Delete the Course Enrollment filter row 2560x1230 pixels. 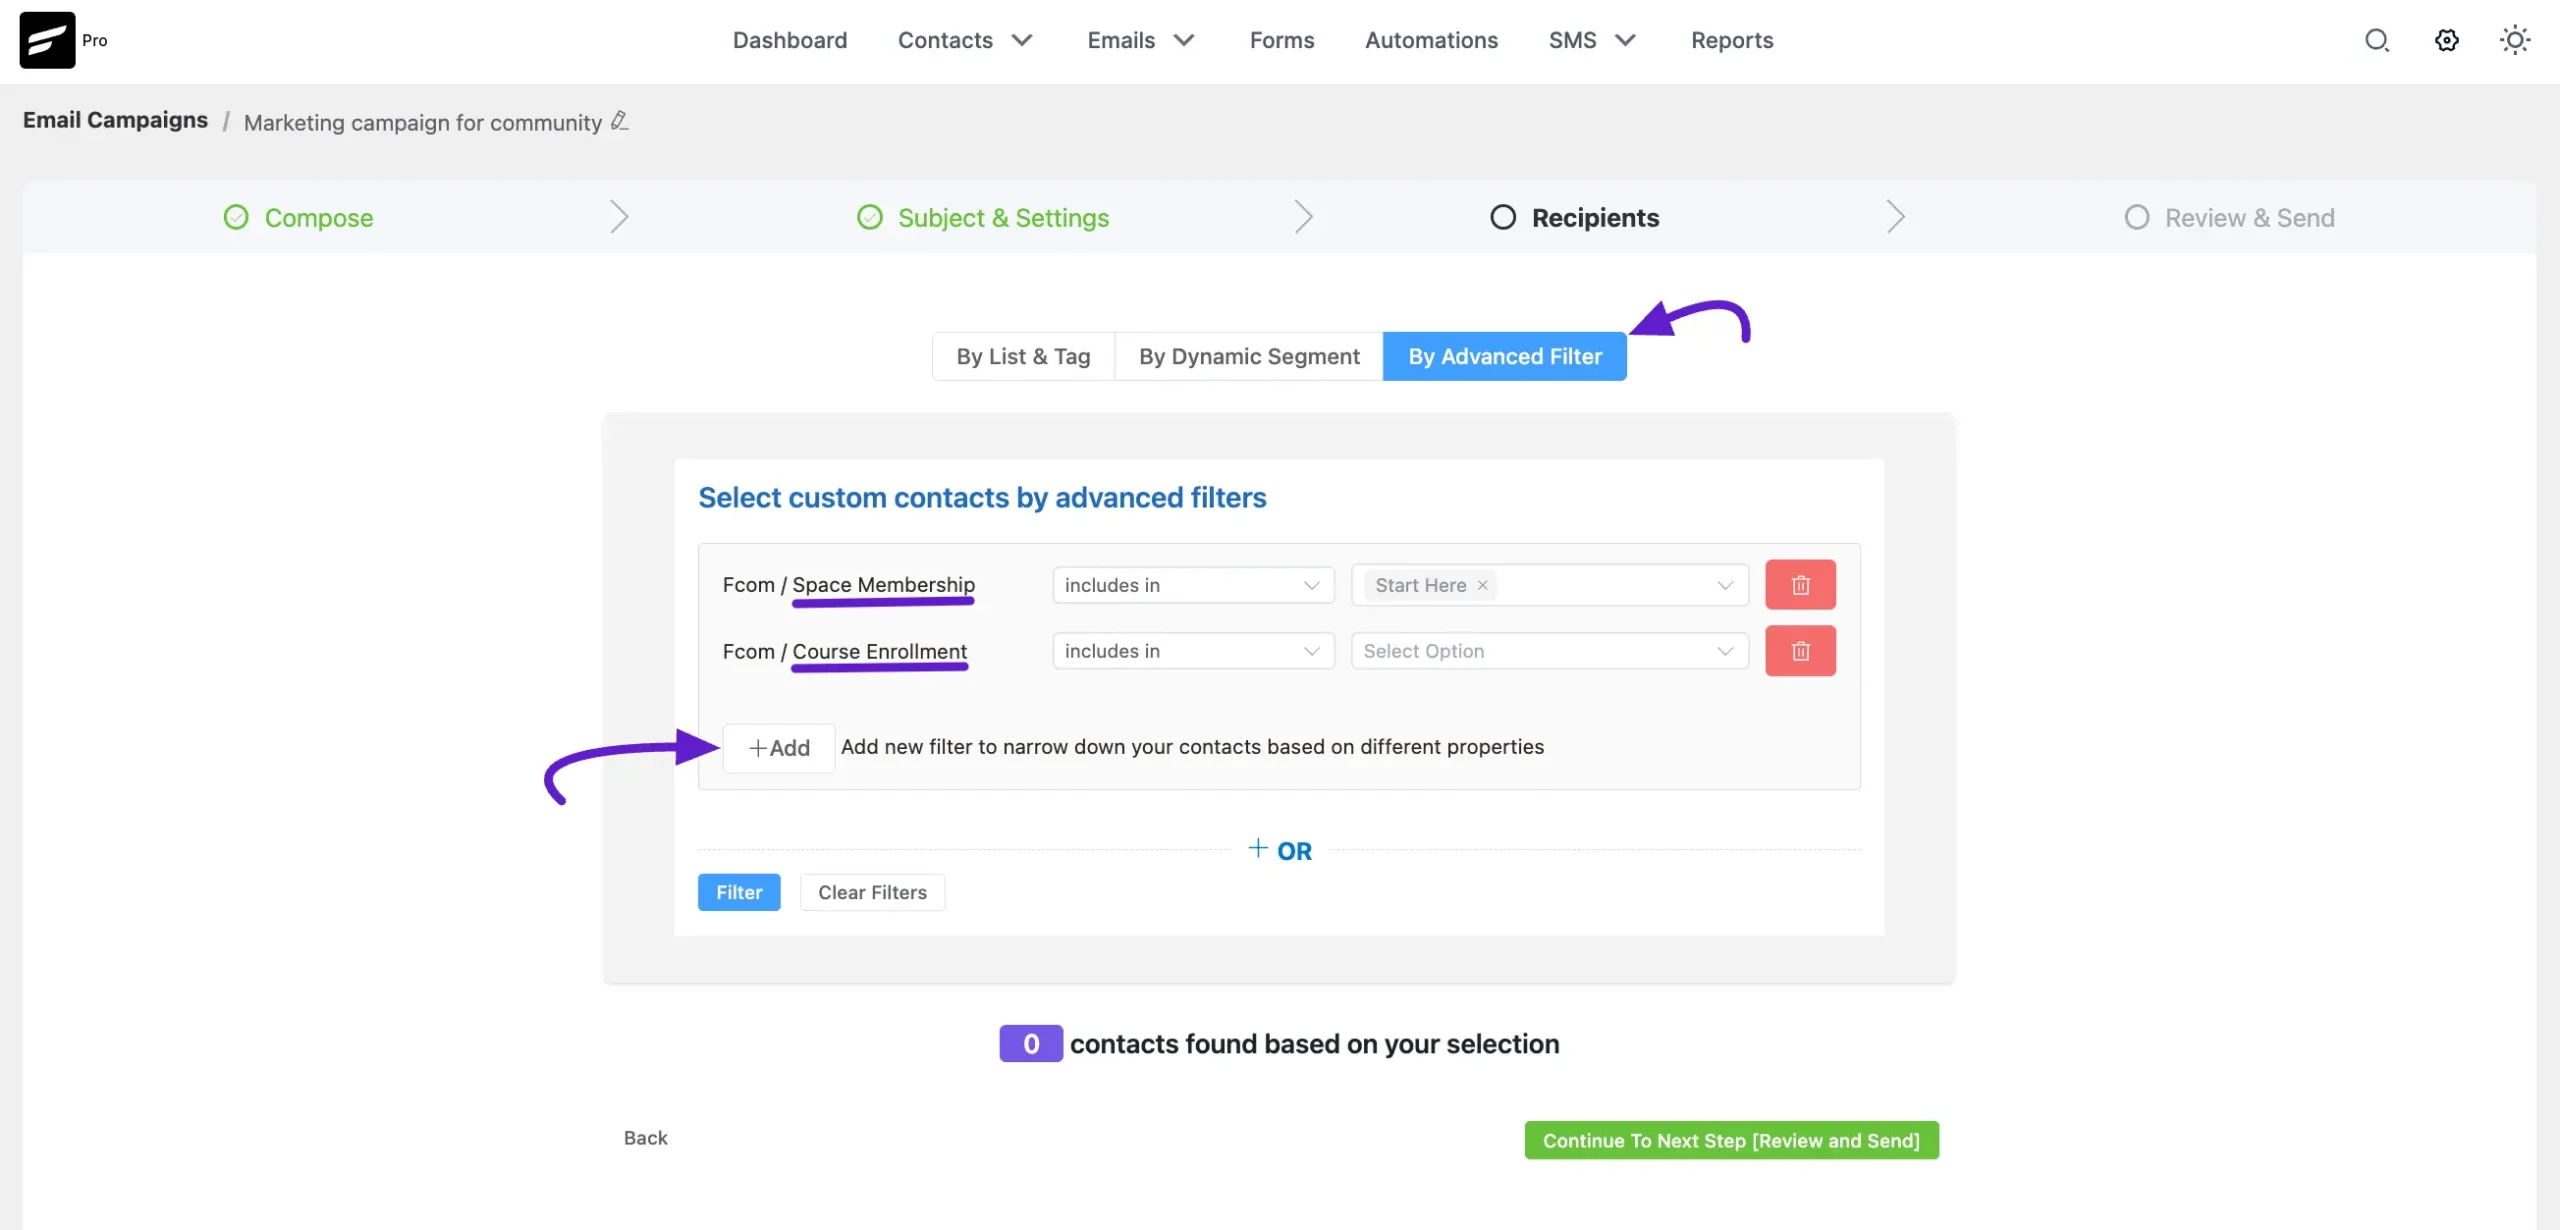1799,651
